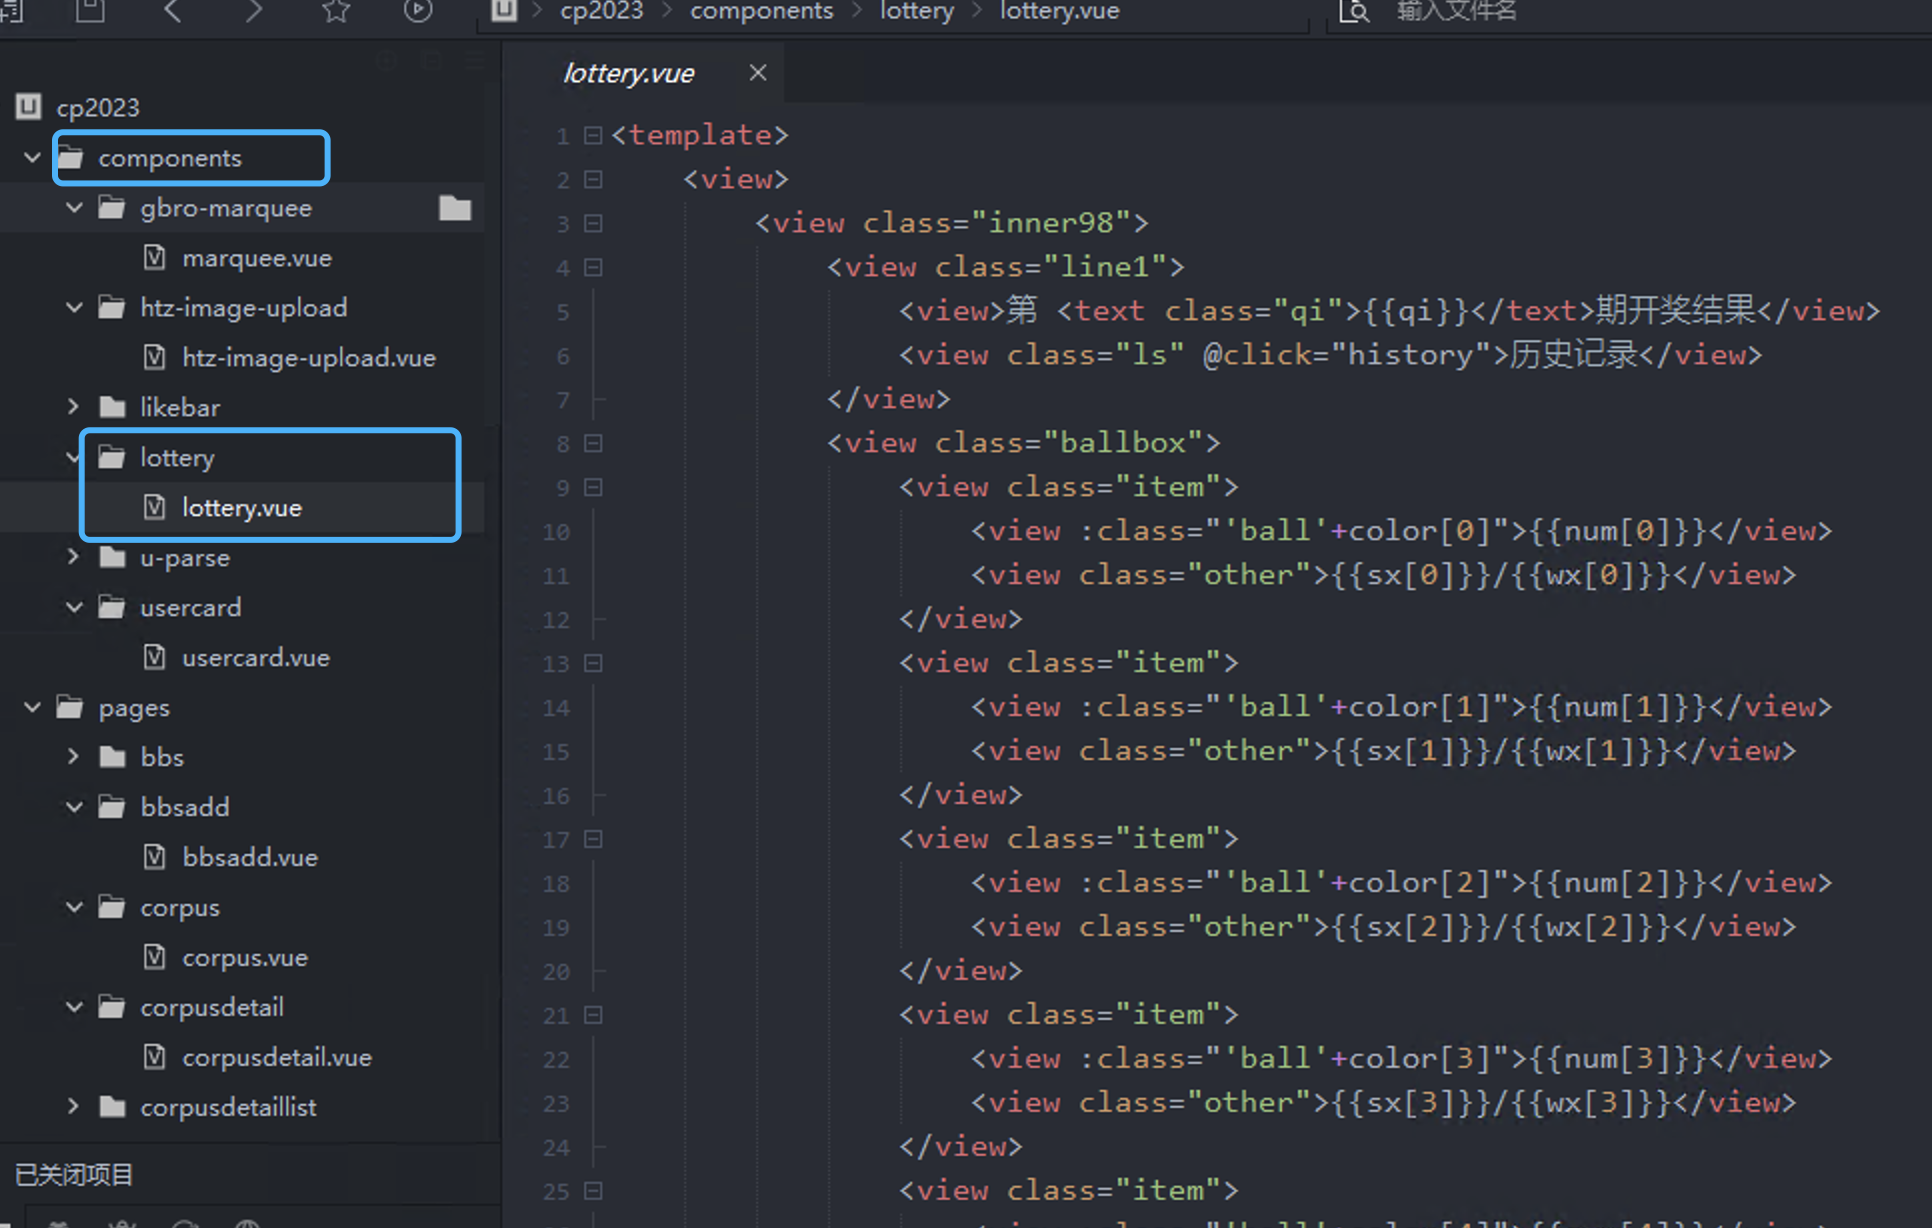
Task: Select the lottery folder in tree
Action: 177,457
